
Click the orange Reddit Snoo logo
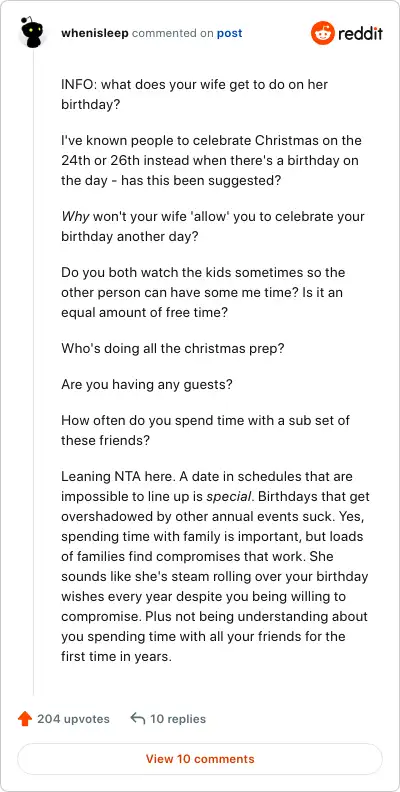click(x=322, y=33)
